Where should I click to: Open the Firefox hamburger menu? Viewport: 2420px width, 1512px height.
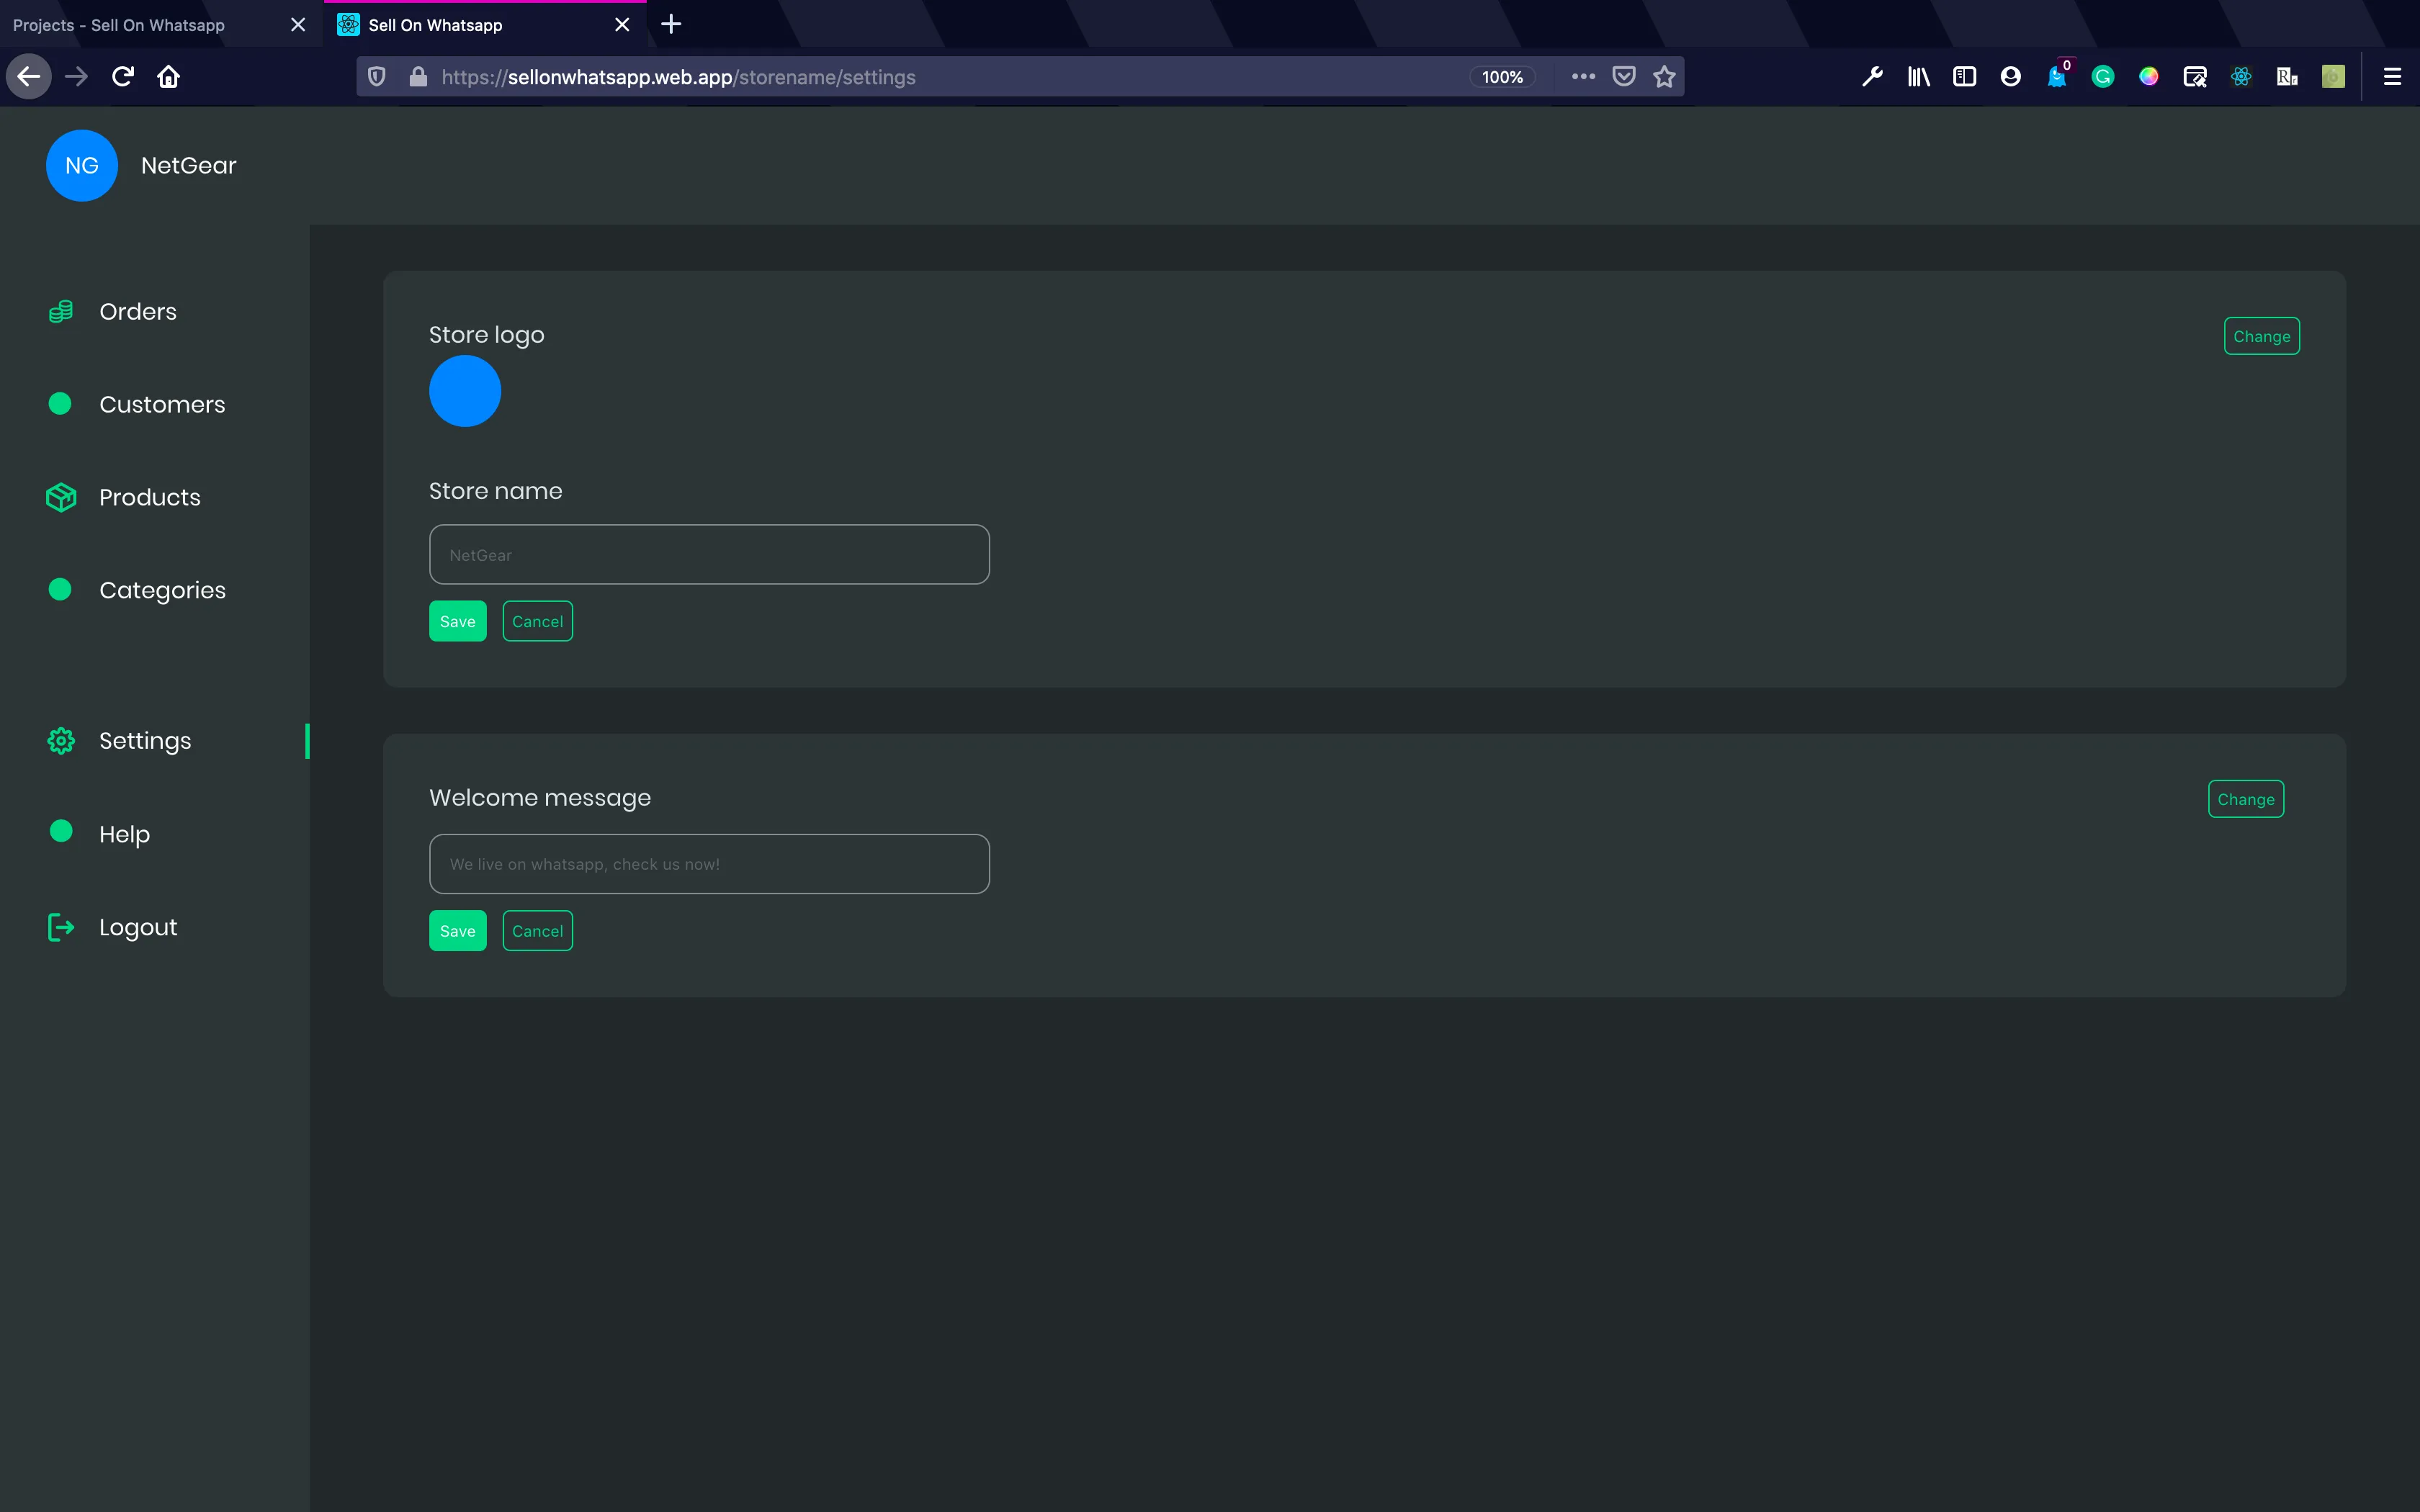point(2392,77)
